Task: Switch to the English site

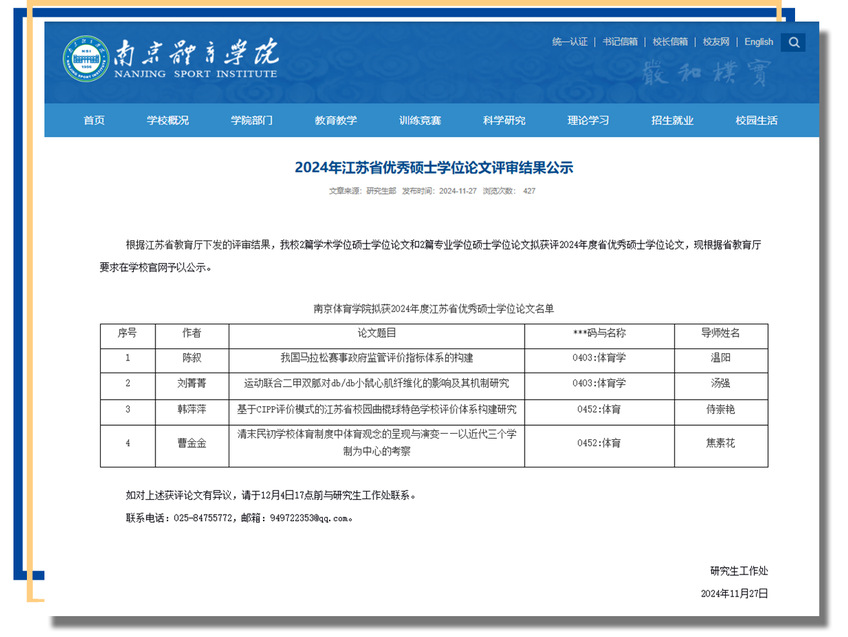Action: [x=759, y=42]
